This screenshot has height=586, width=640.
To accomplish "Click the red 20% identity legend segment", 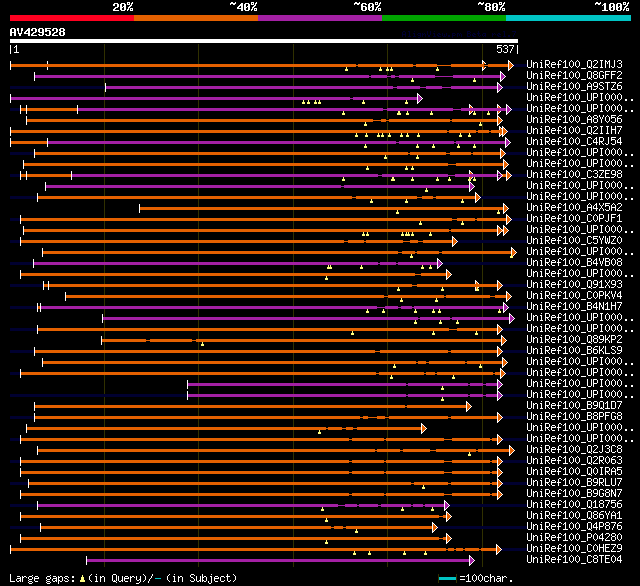I will click(x=72, y=18).
